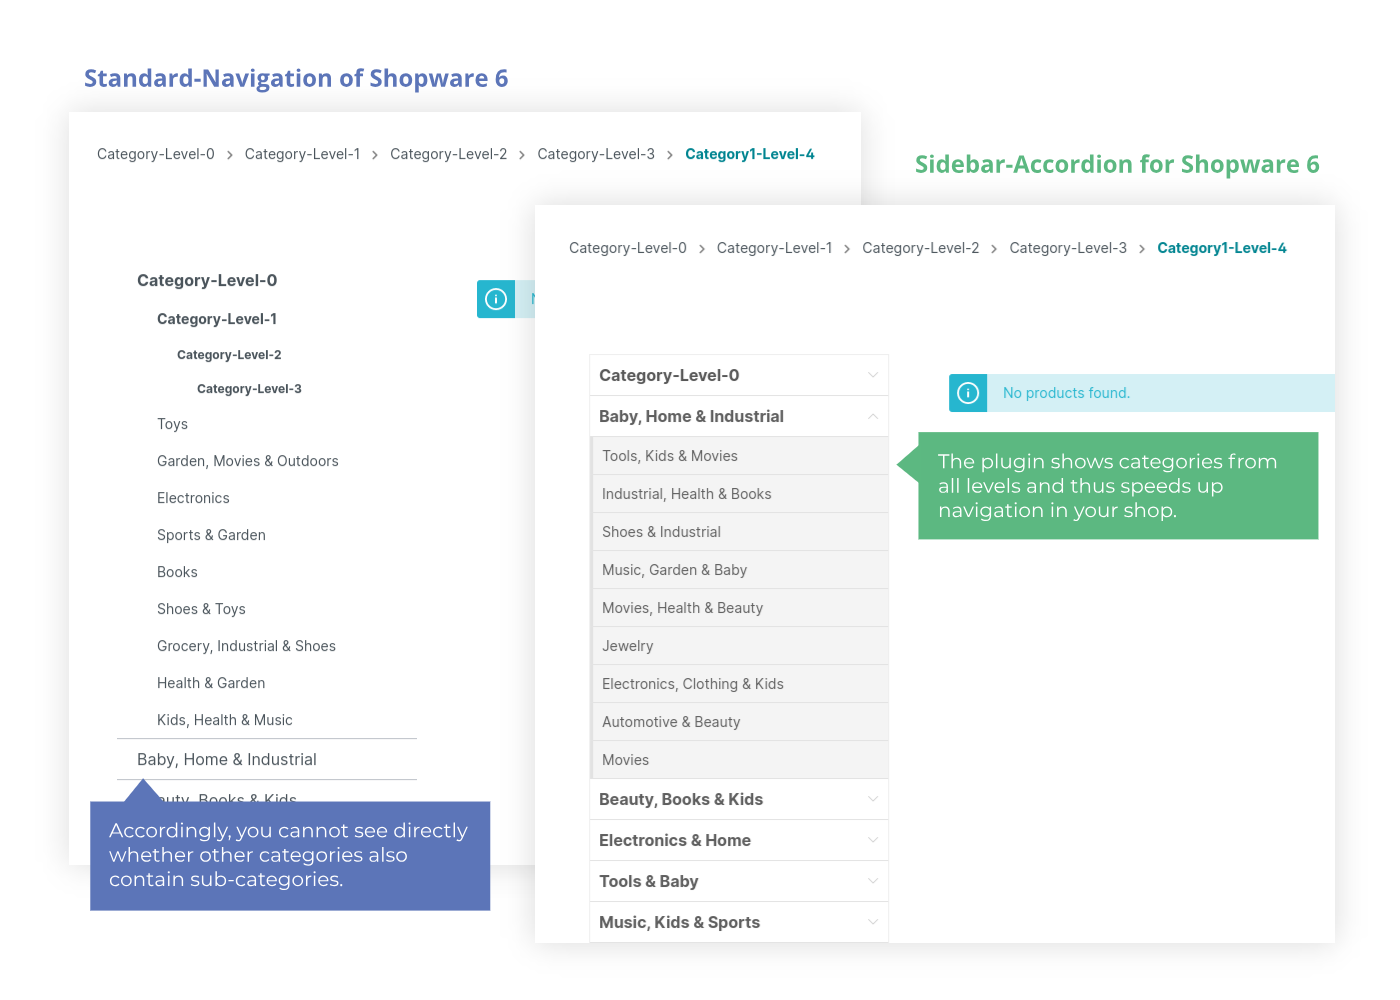Click Category1-Level-4 breadcrumb in sidebar-accordion panel

pyautogui.click(x=1222, y=248)
